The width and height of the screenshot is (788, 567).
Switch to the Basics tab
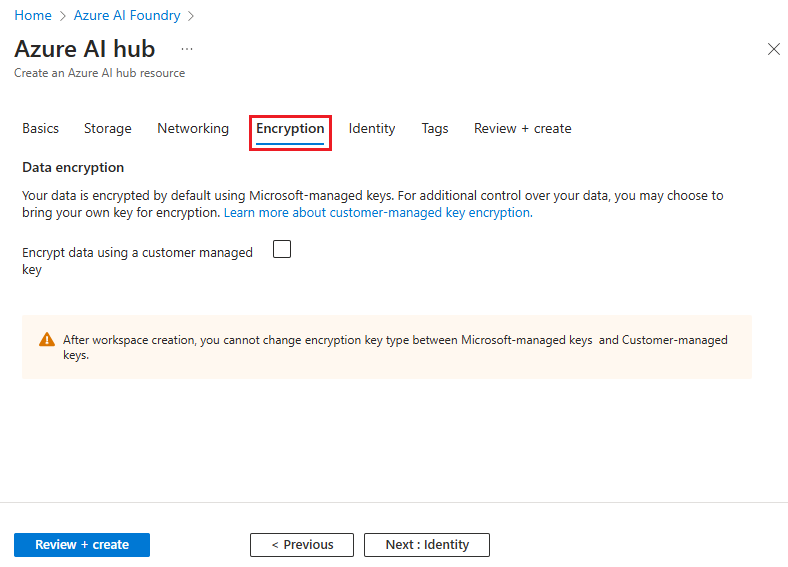click(41, 128)
